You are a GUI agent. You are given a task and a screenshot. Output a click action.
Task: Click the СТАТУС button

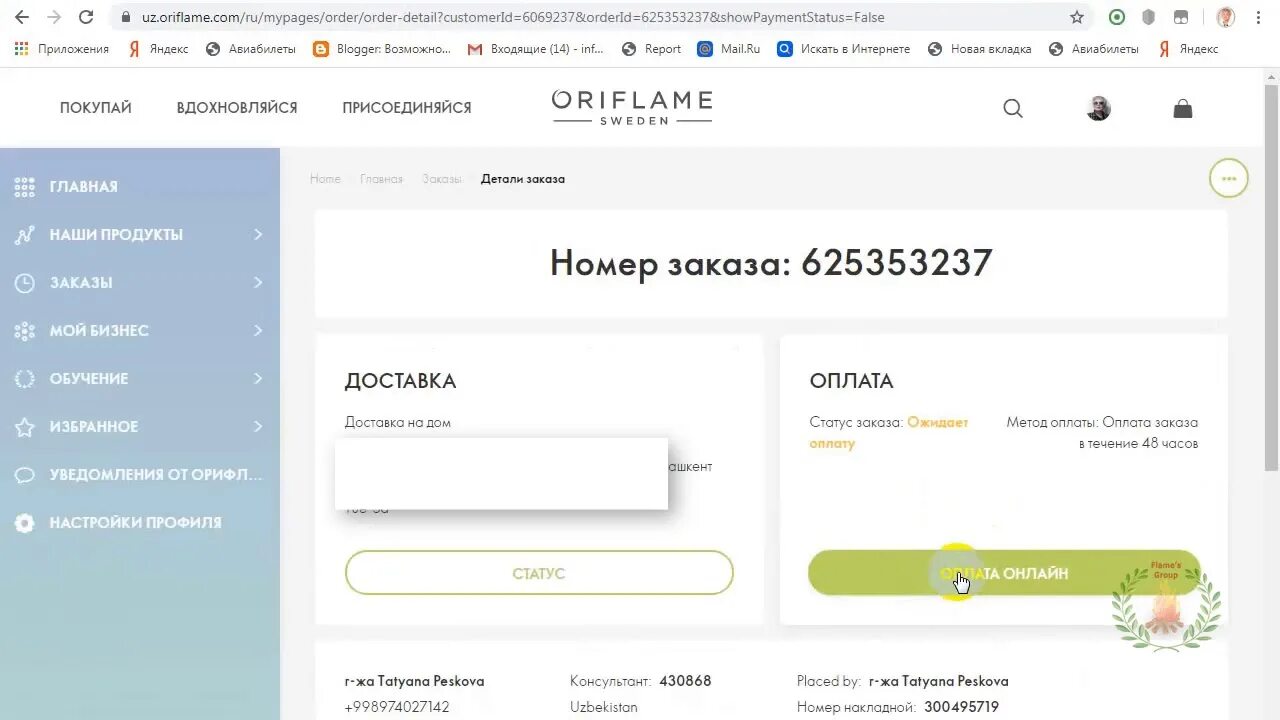click(539, 573)
